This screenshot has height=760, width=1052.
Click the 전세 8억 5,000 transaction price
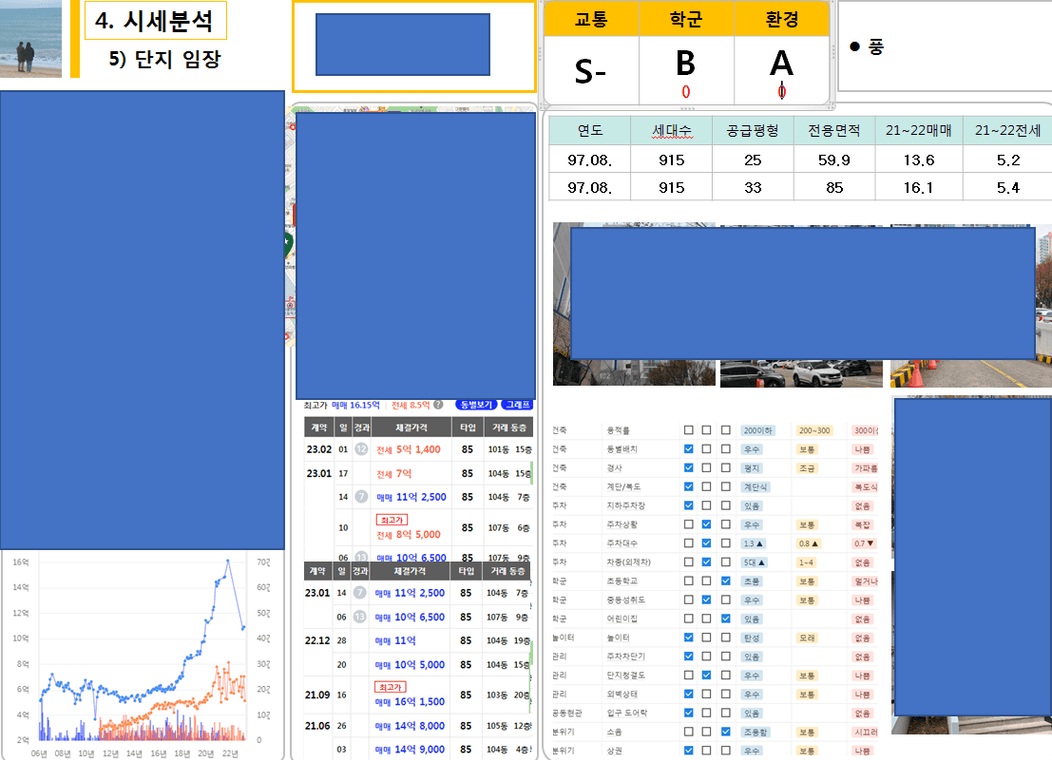click(409, 535)
